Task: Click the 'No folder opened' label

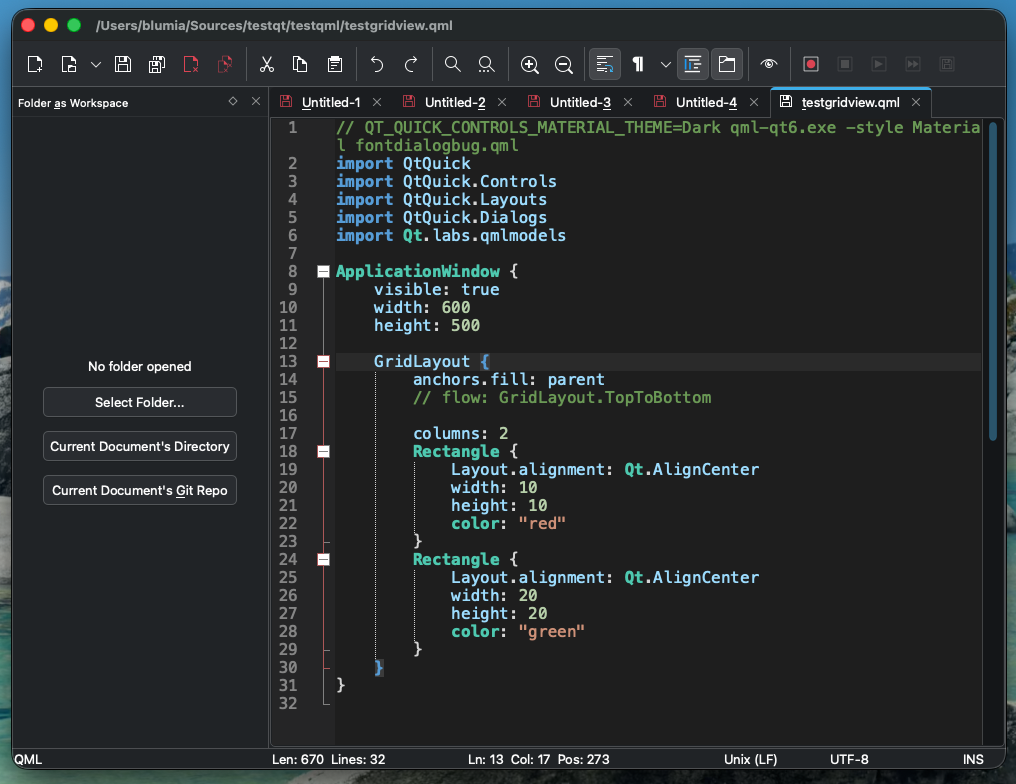Action: [139, 367]
